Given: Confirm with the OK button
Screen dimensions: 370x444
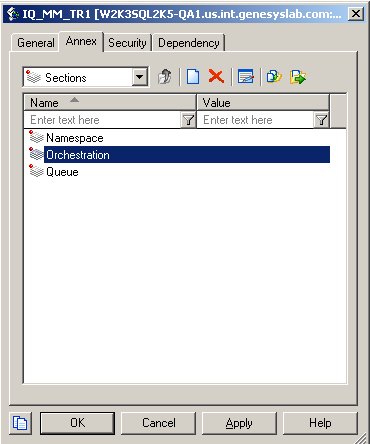Looking at the screenshot, I should pos(77,423).
